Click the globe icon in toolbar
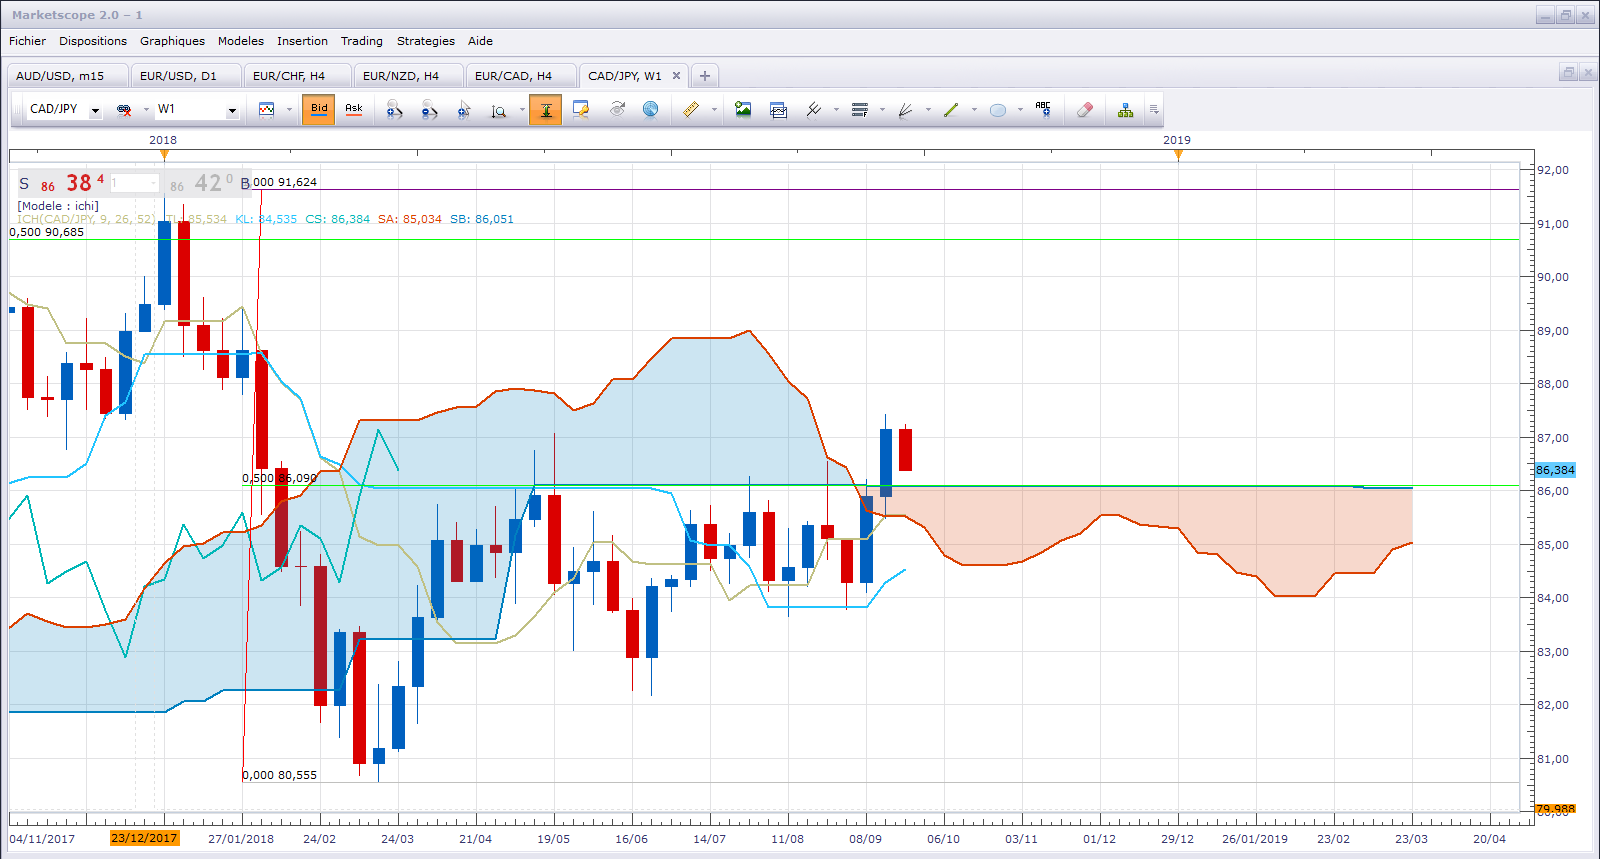The height and width of the screenshot is (859, 1600). point(651,110)
